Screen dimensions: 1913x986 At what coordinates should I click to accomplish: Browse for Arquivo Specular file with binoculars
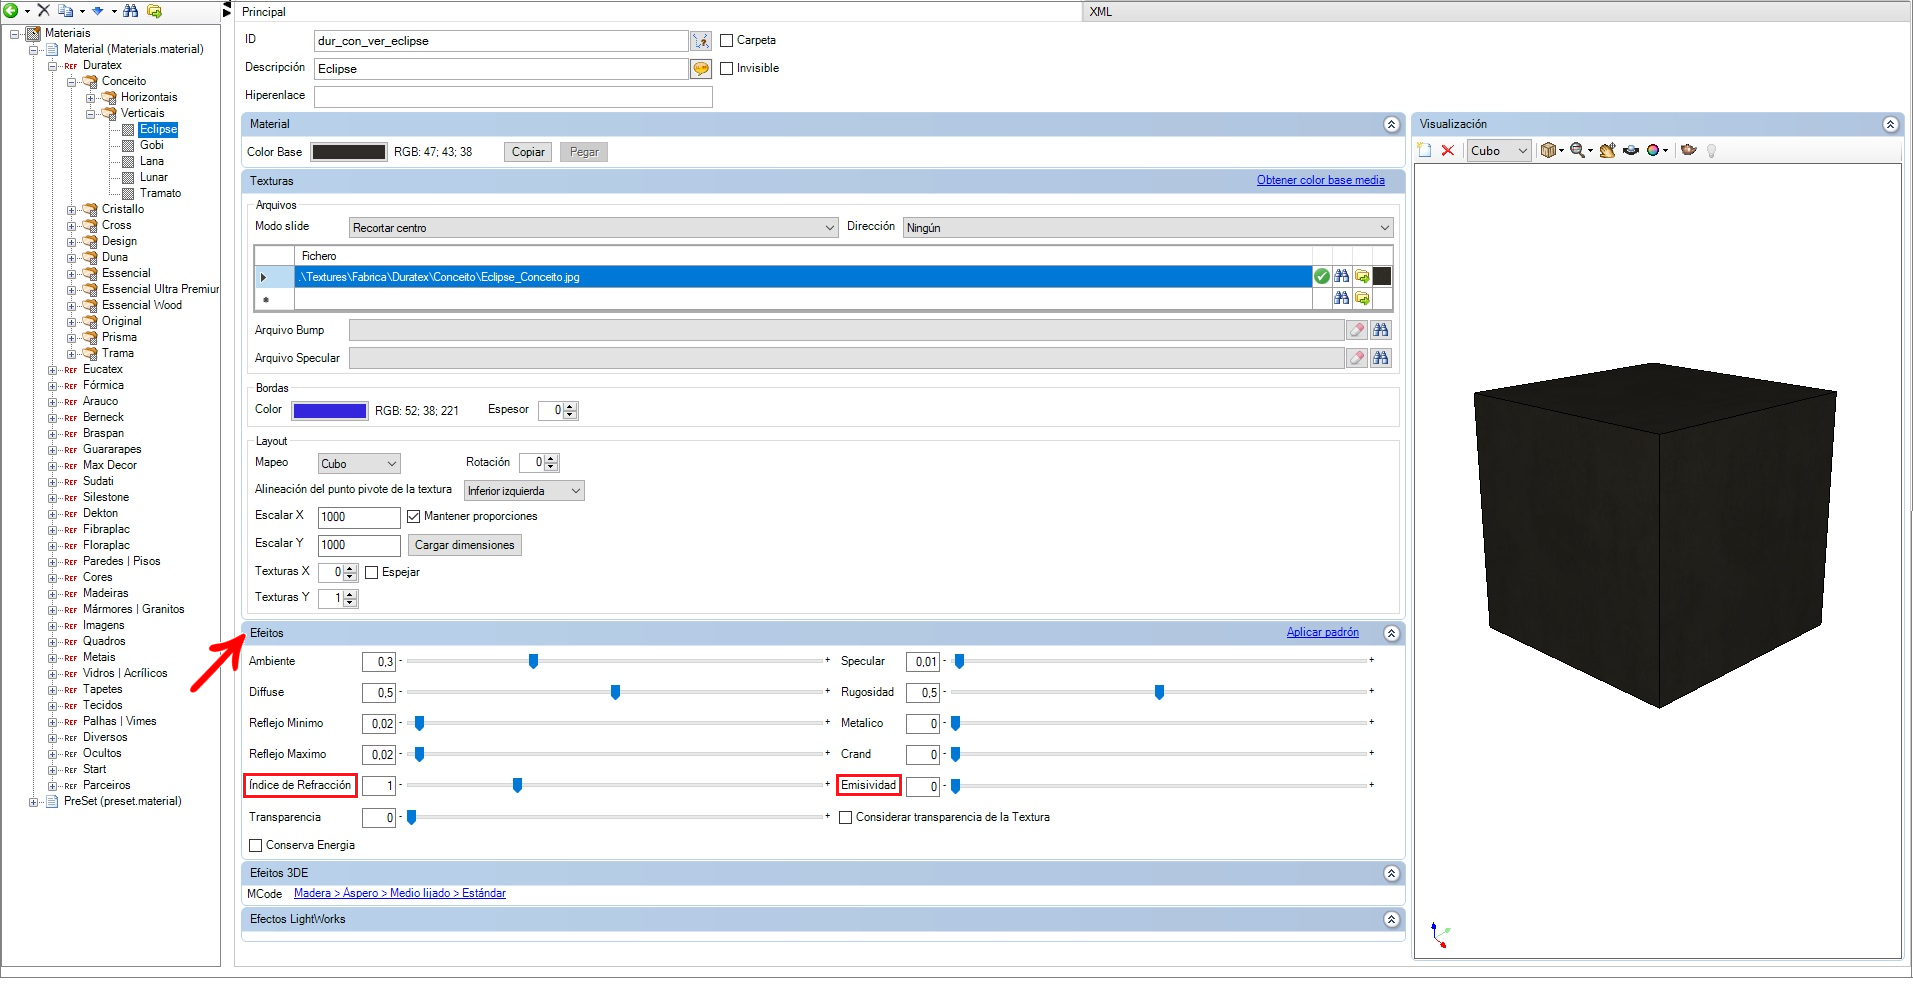[x=1381, y=358]
